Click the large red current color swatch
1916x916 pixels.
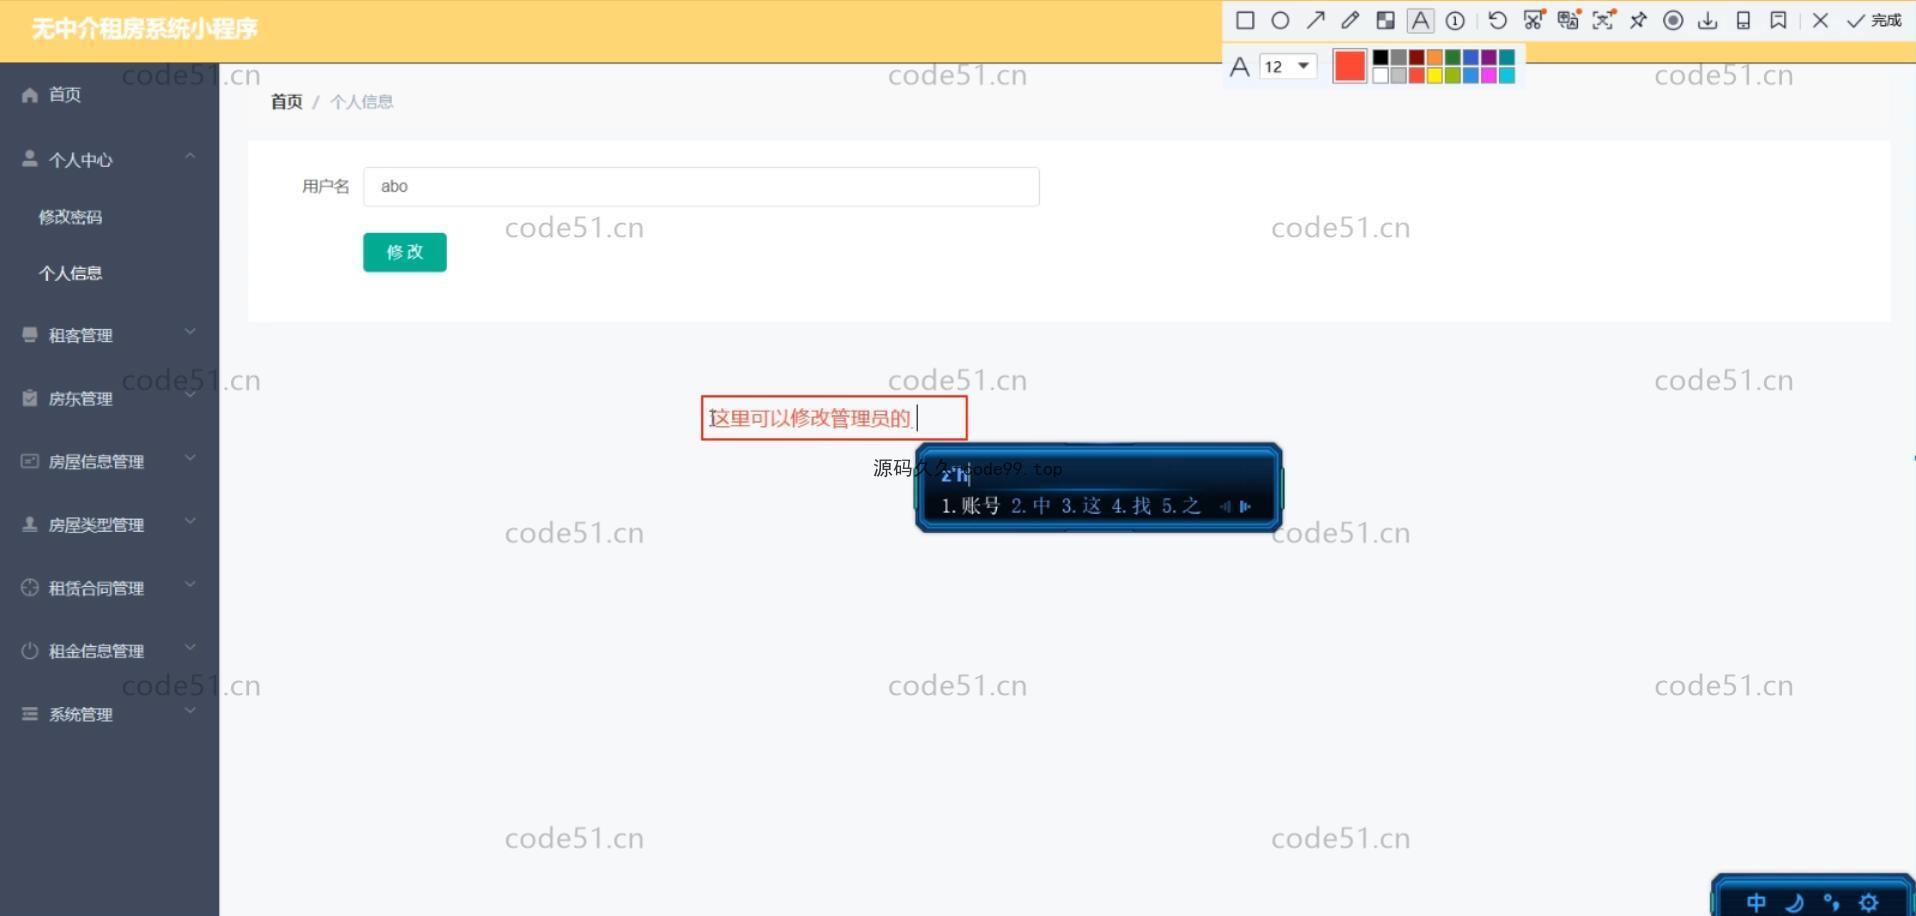[x=1350, y=66]
